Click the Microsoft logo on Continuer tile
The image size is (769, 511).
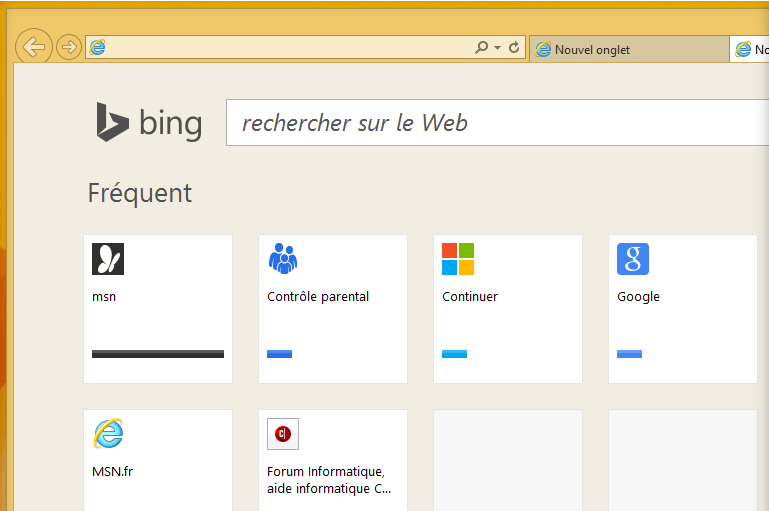(x=458, y=259)
